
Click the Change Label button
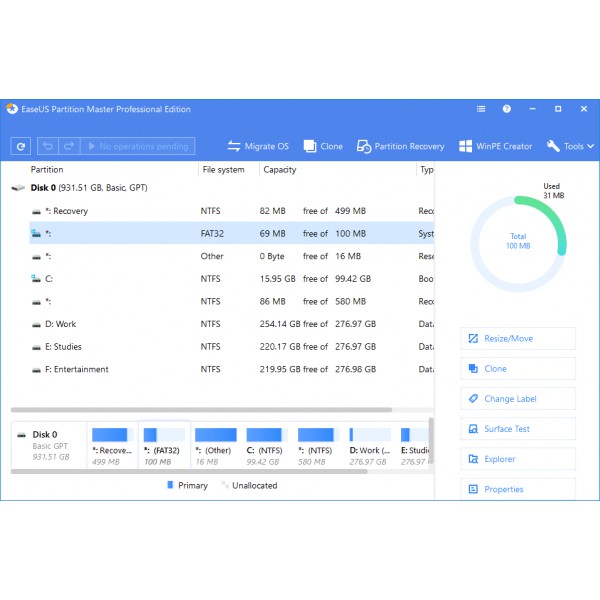point(518,399)
